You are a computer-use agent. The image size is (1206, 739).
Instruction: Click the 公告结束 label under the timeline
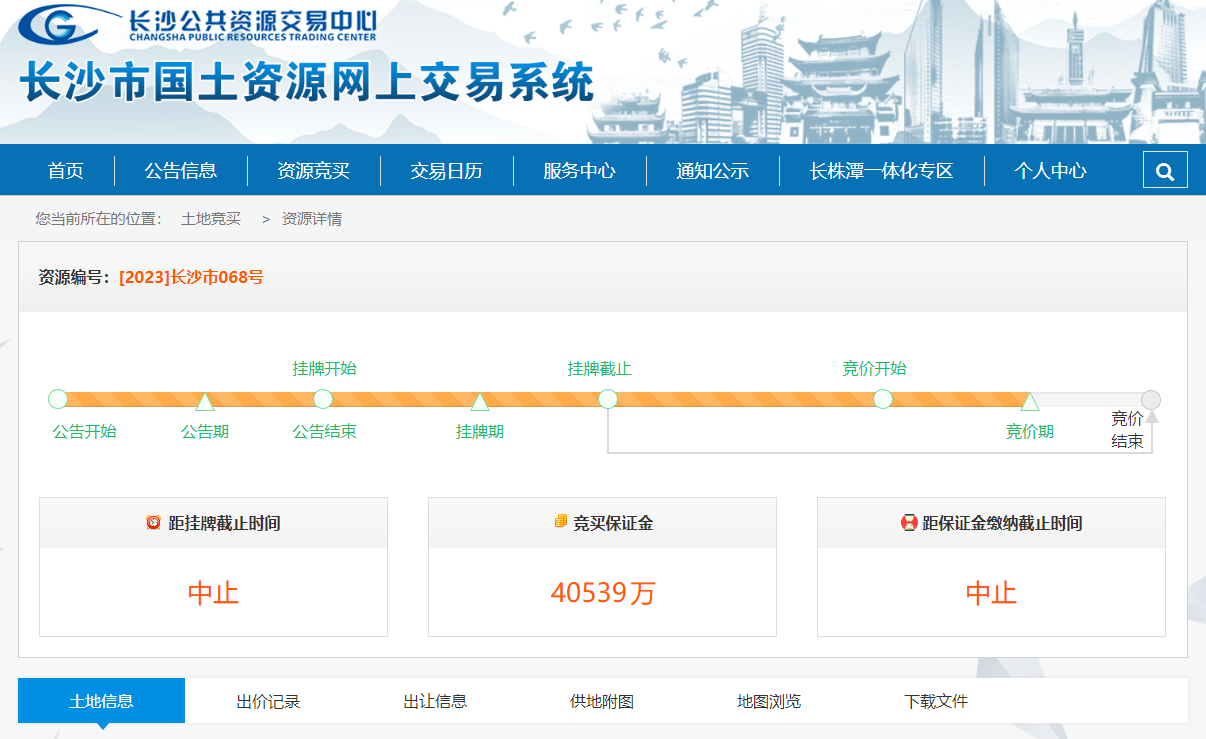point(324,432)
